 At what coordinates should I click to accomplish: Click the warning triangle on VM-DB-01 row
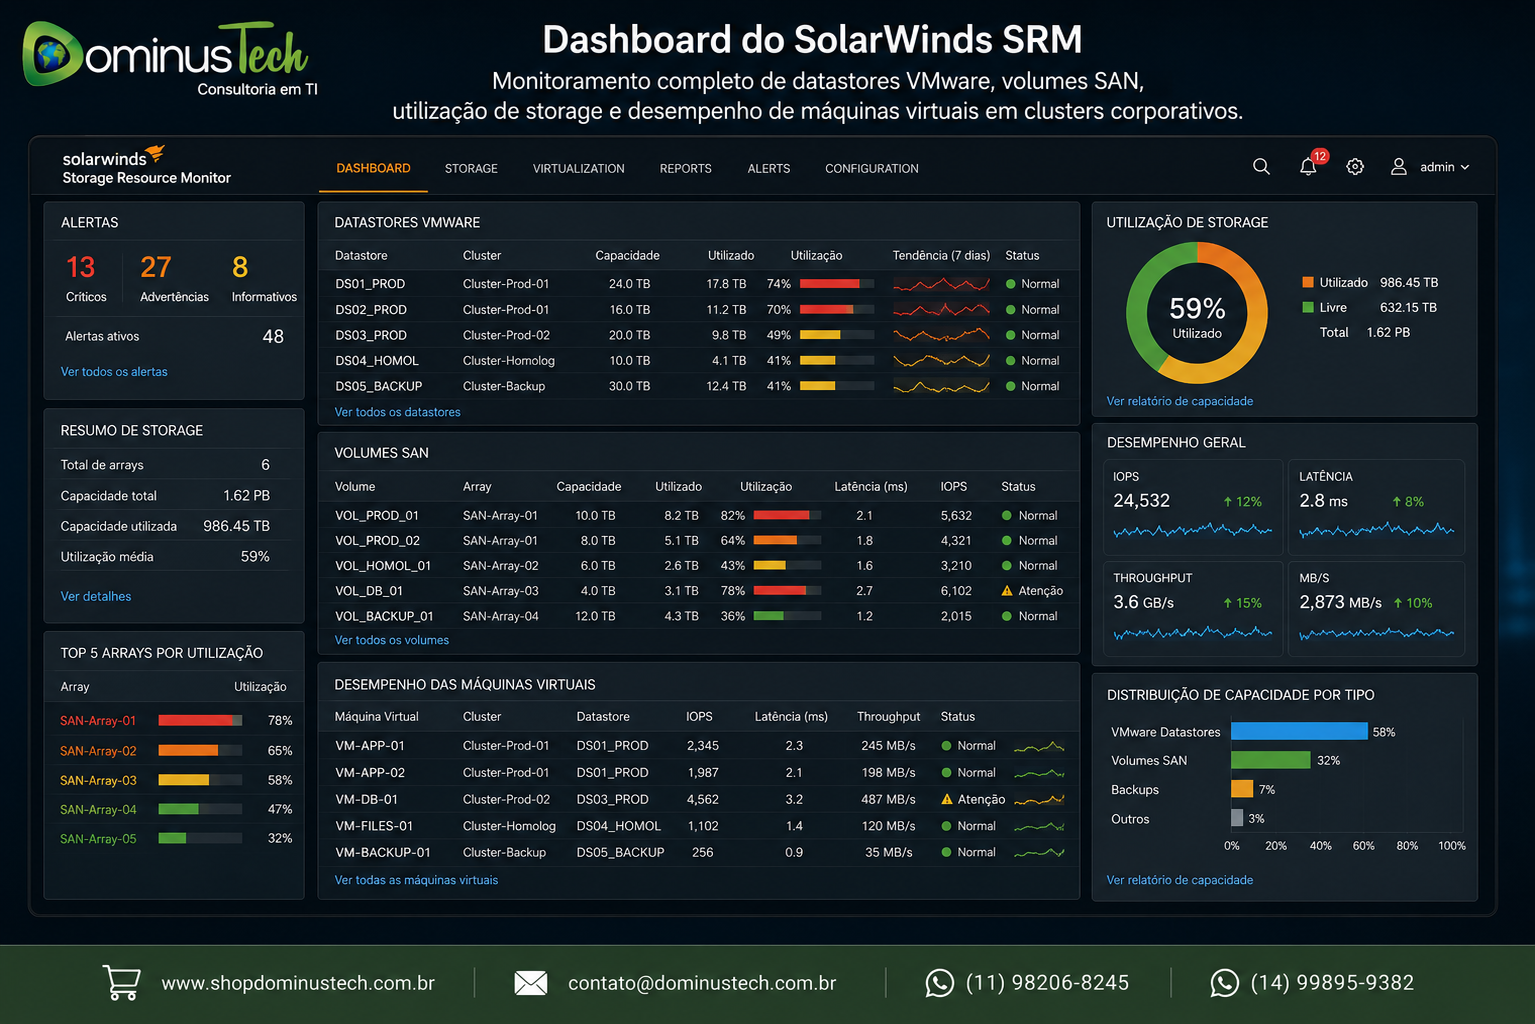[947, 799]
